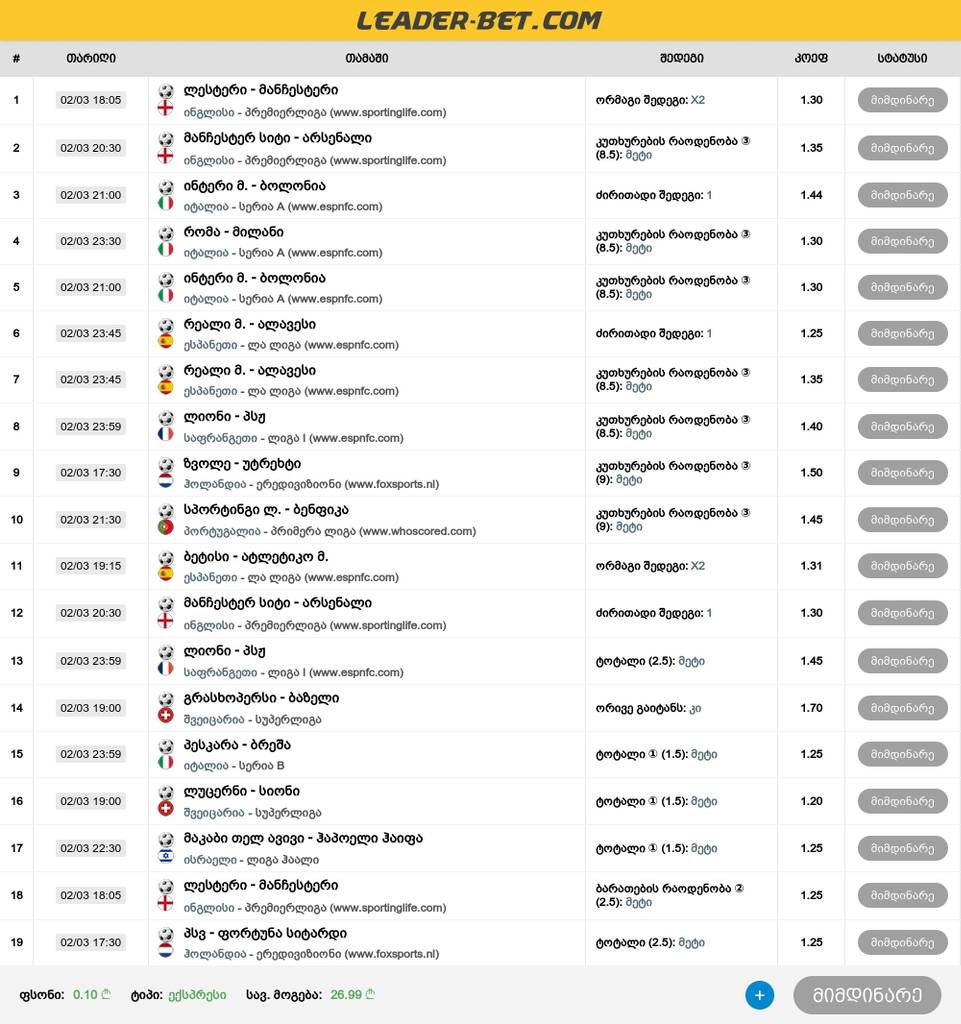Open იტალია - სერია B league link

click(x=234, y=765)
